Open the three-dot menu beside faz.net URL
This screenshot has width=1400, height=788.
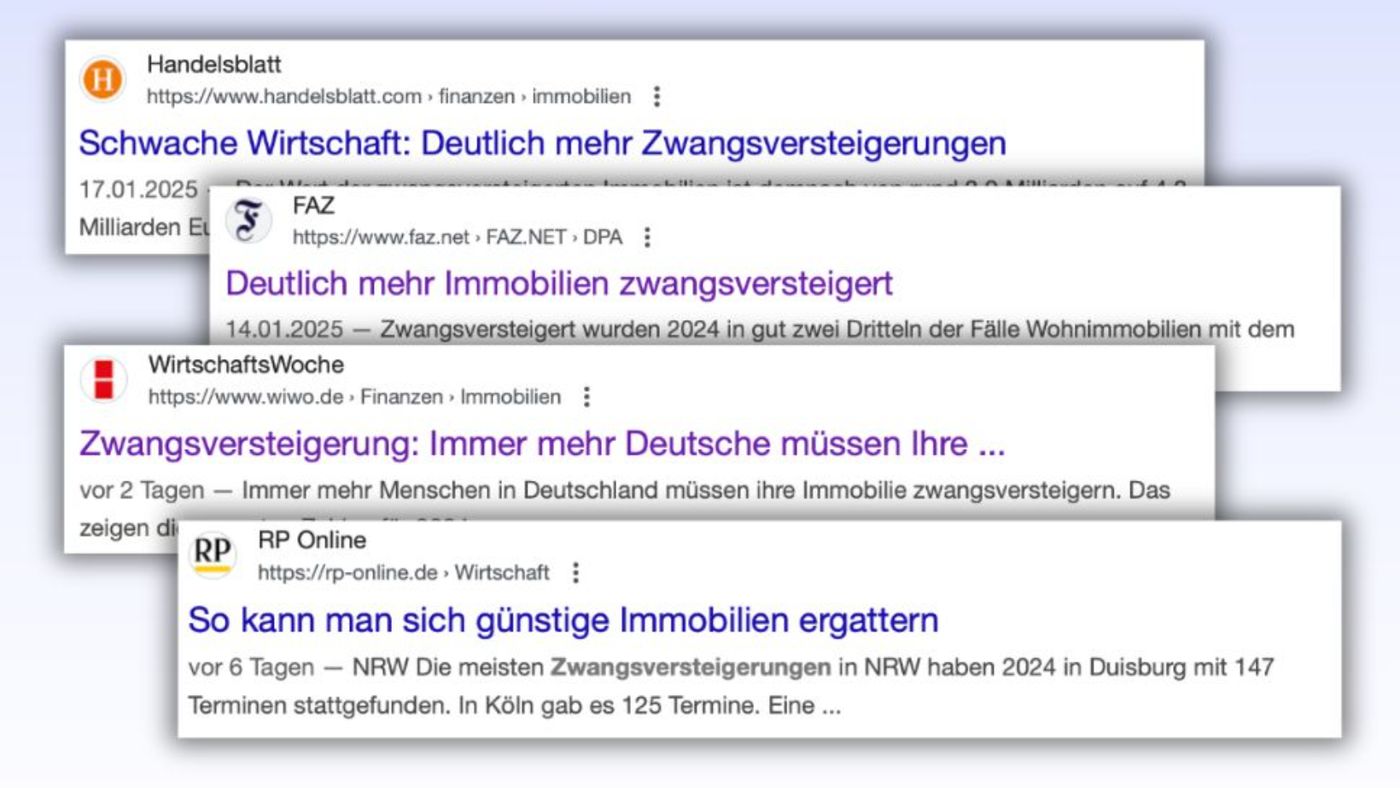click(x=647, y=237)
